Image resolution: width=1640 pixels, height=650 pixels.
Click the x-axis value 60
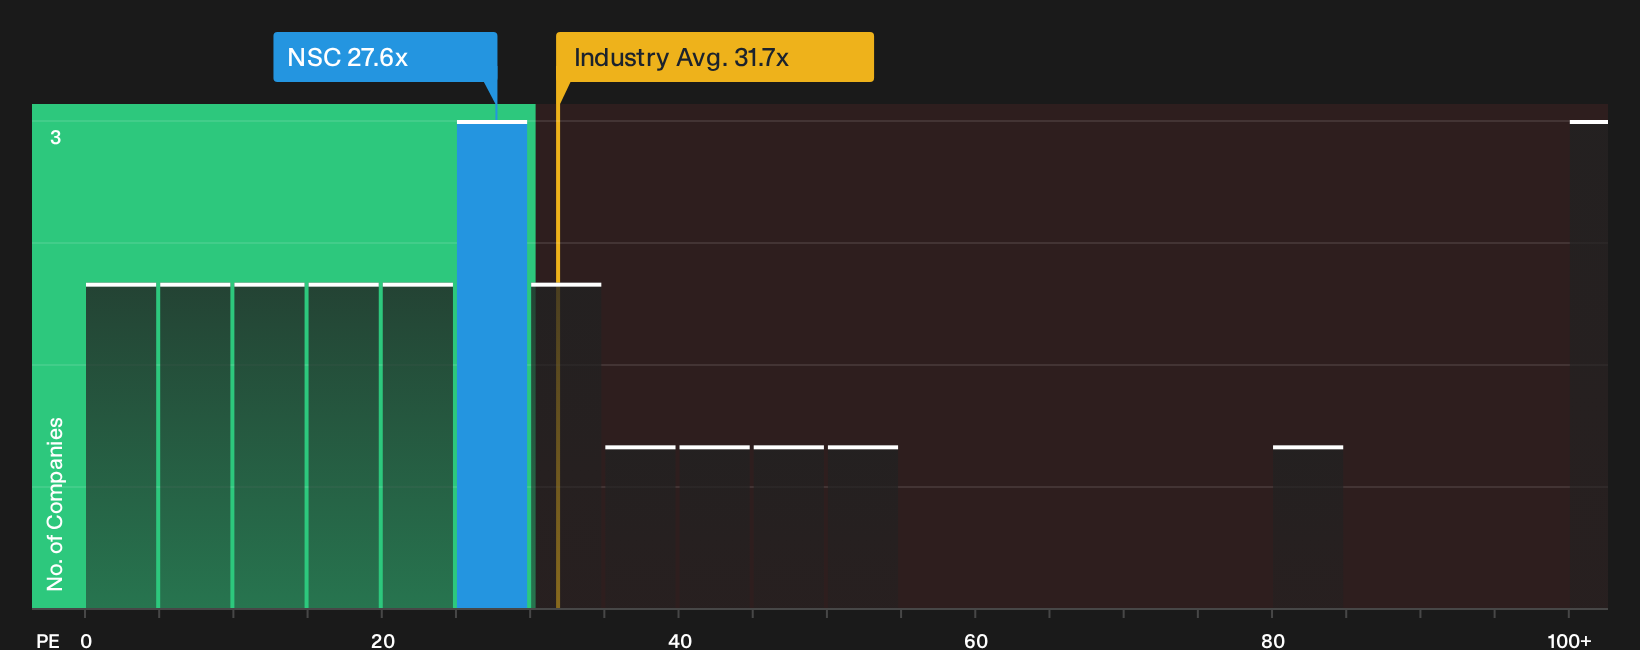(x=976, y=640)
